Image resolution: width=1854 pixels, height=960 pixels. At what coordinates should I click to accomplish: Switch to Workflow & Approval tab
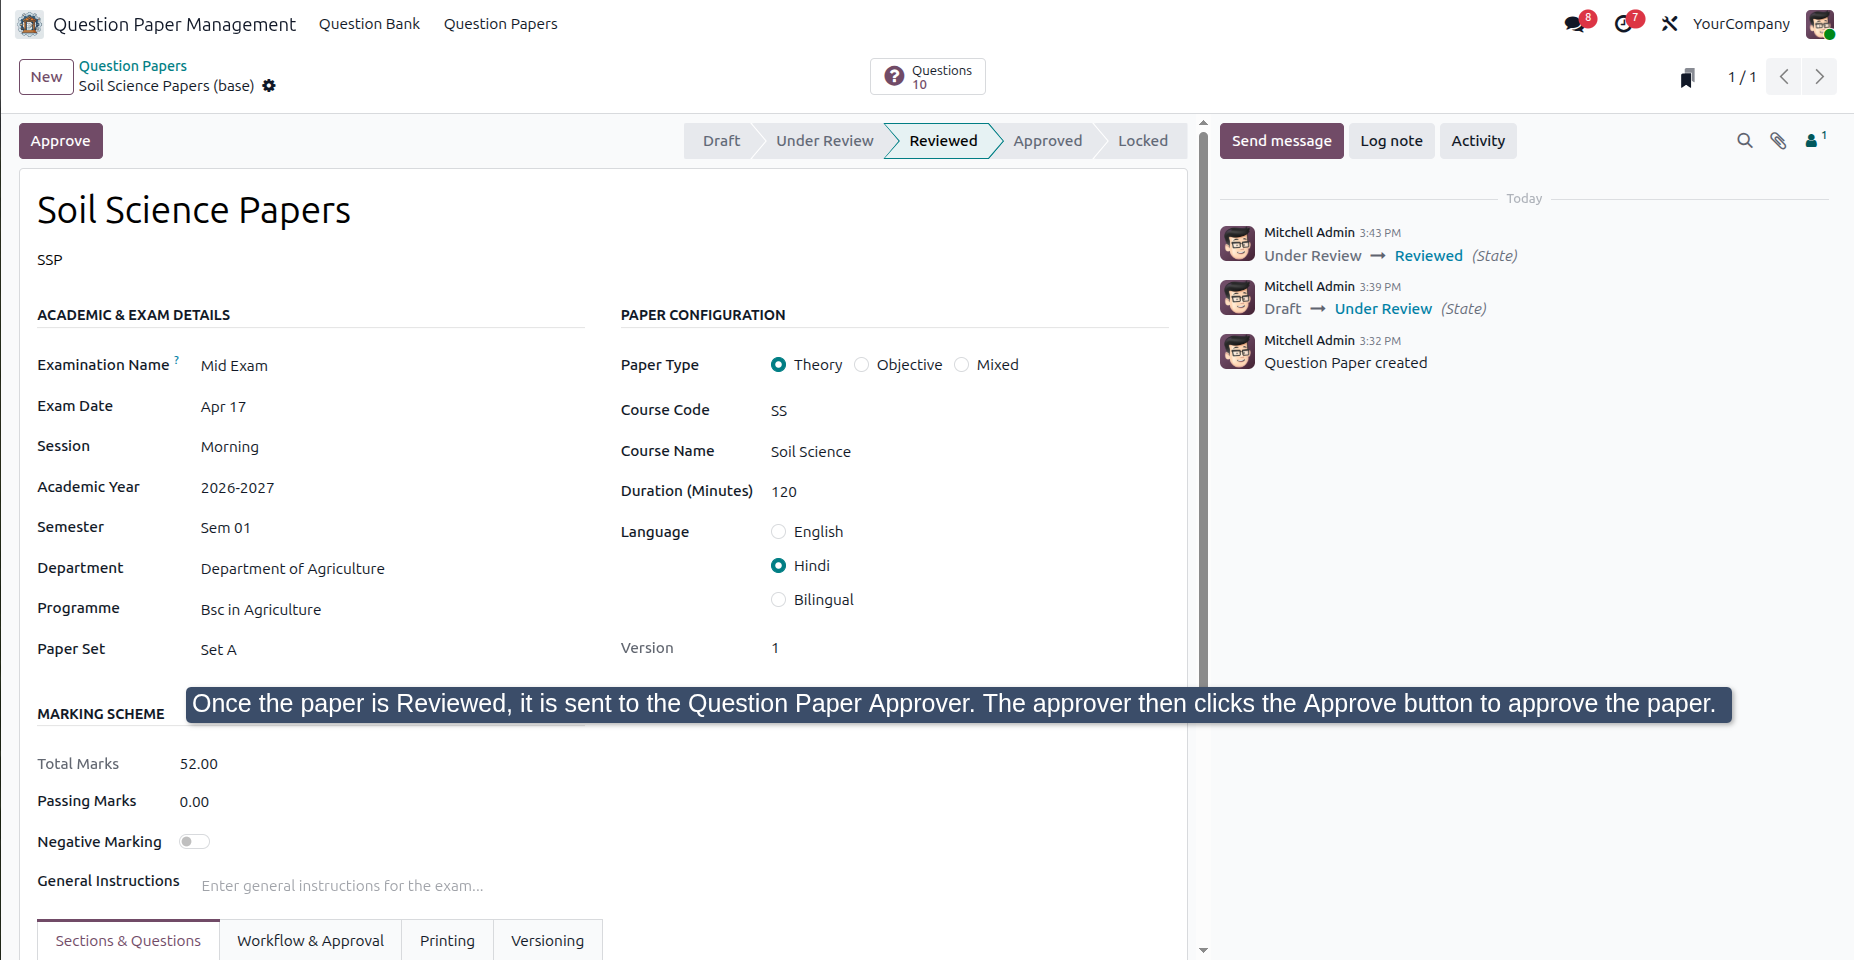coord(310,941)
